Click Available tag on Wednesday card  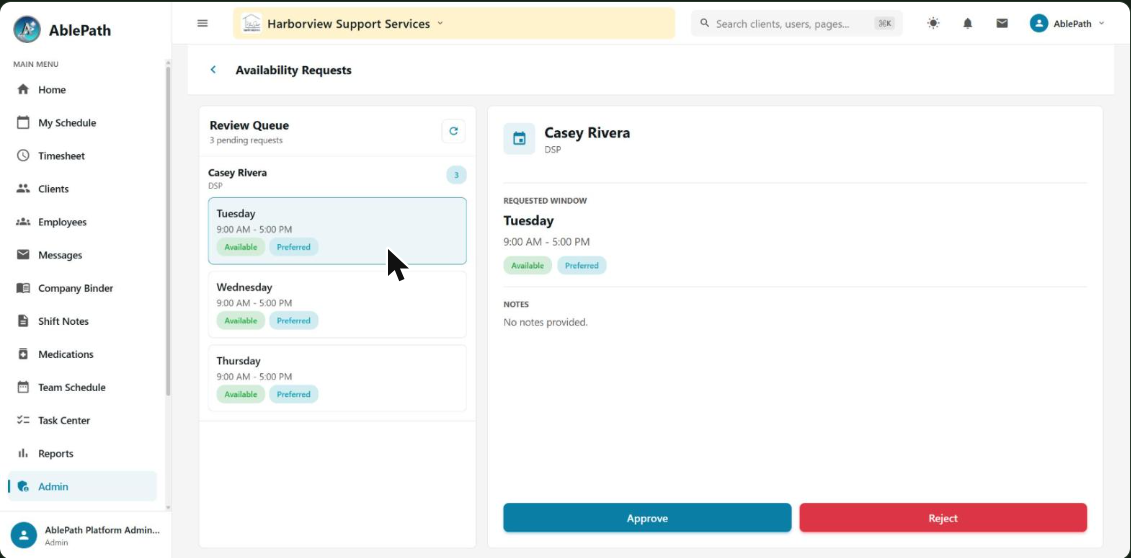[240, 320]
